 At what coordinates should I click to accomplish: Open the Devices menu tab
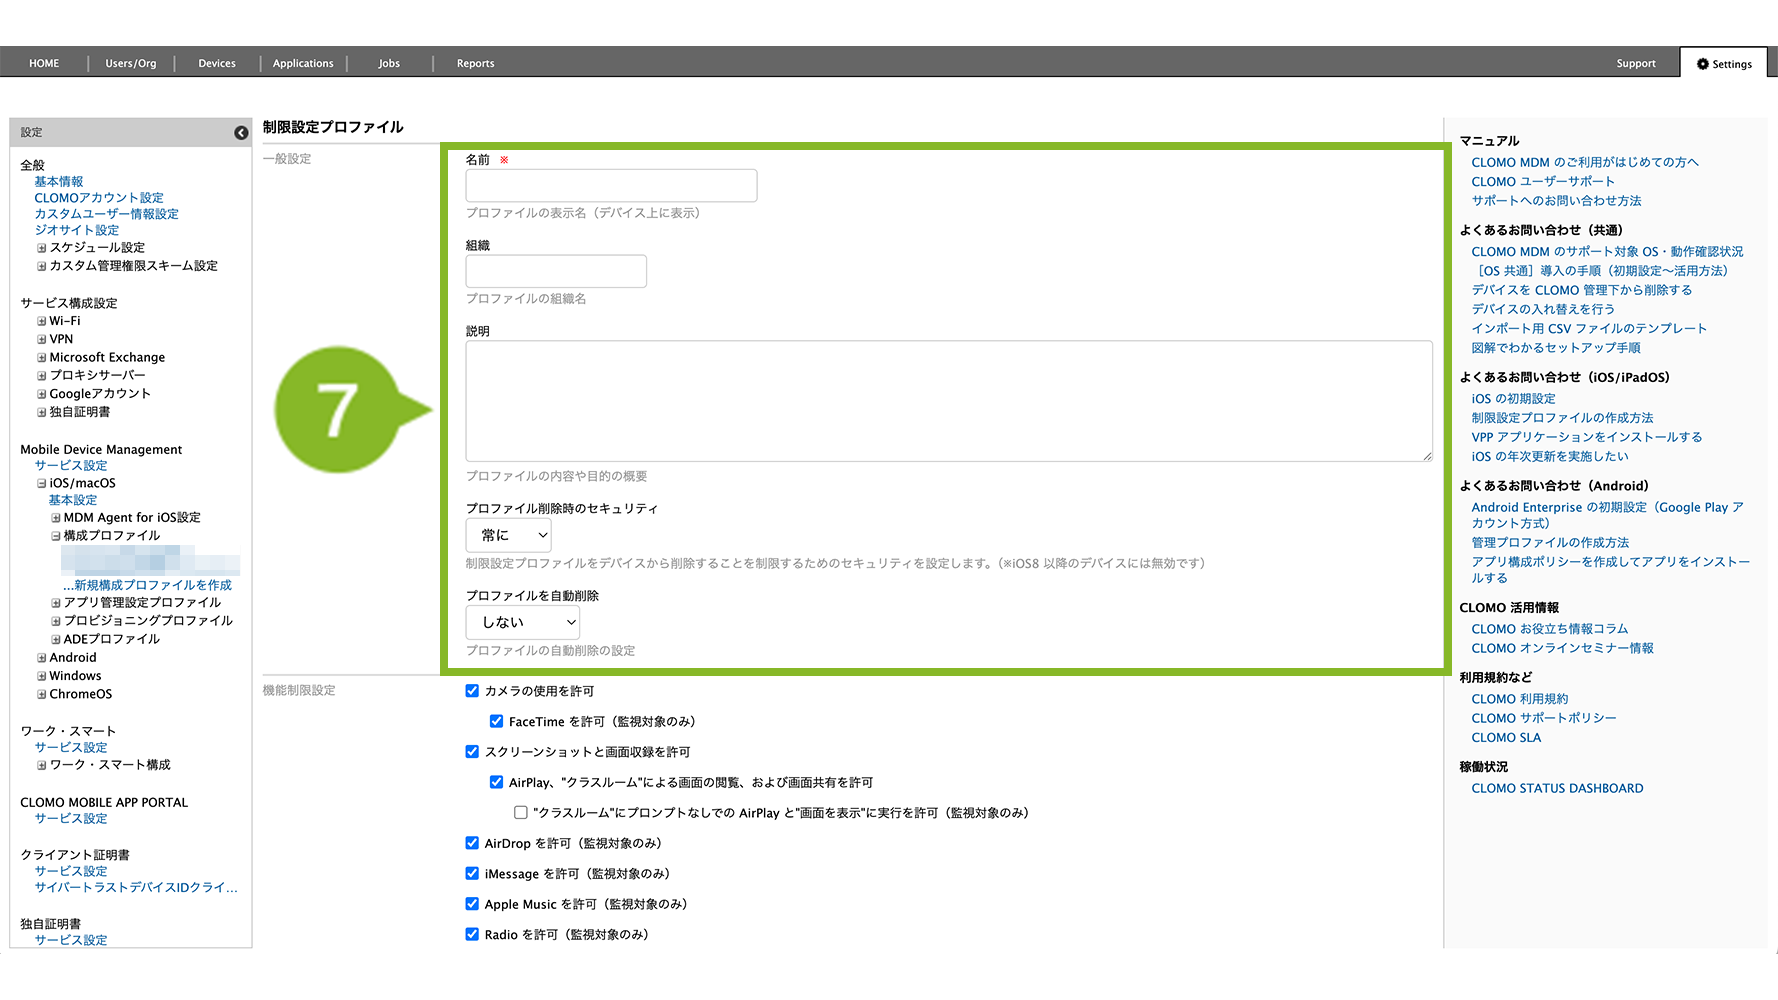click(217, 64)
